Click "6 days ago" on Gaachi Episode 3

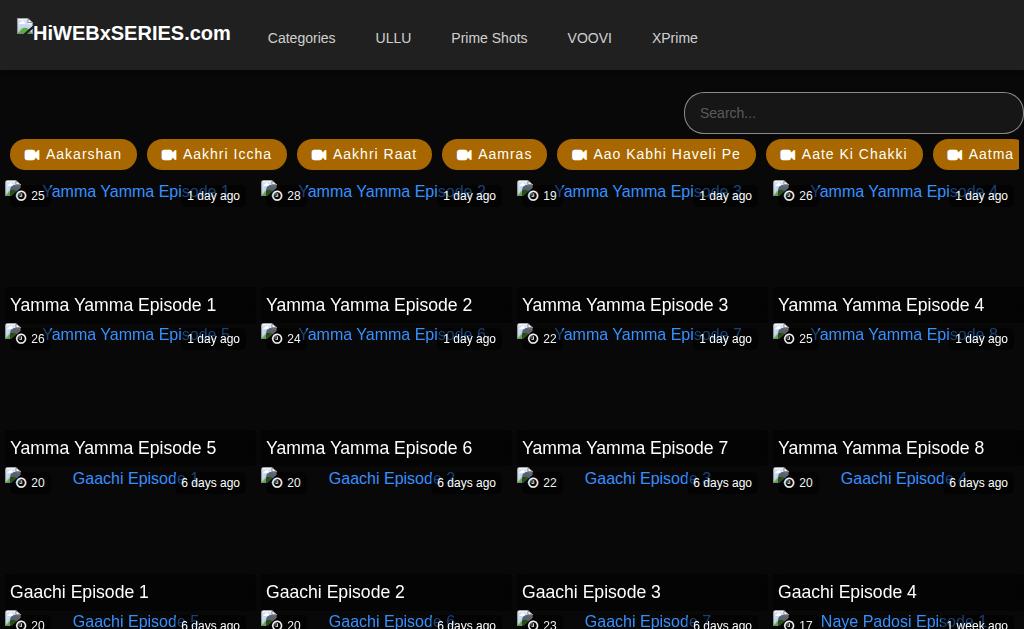(x=722, y=483)
